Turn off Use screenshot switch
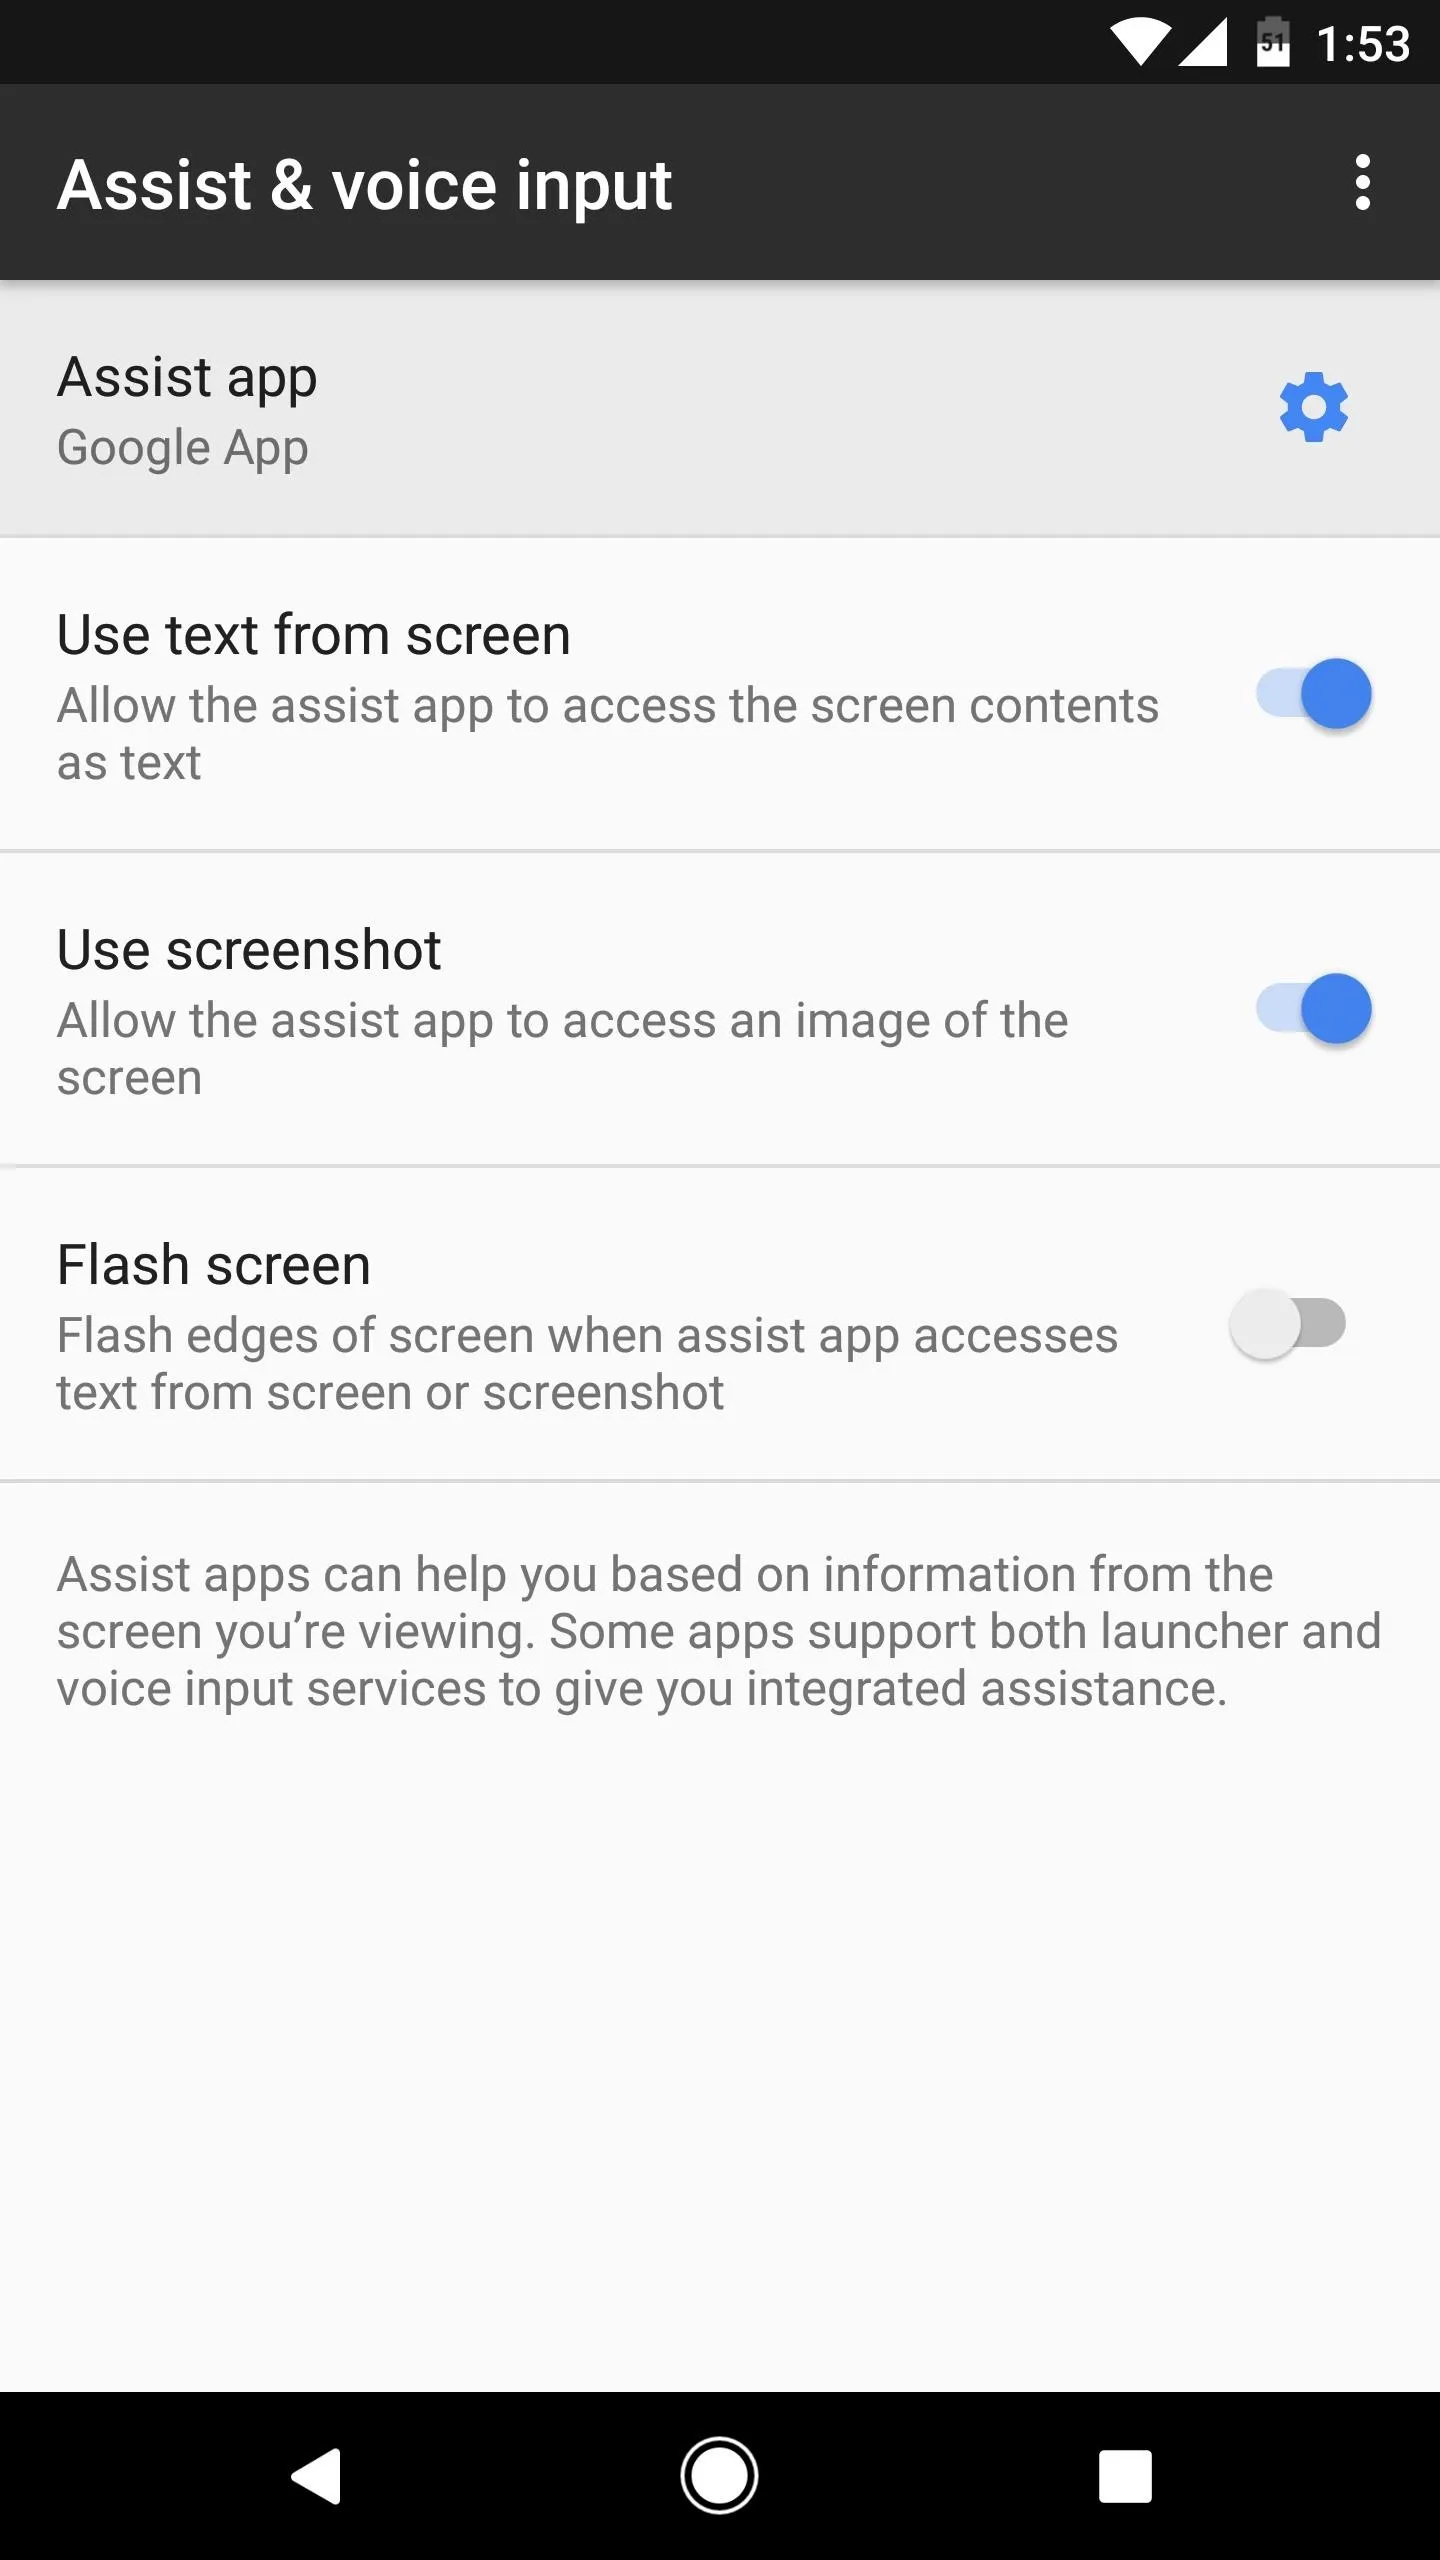Viewport: 1440px width, 2560px height. pyautogui.click(x=1314, y=1009)
